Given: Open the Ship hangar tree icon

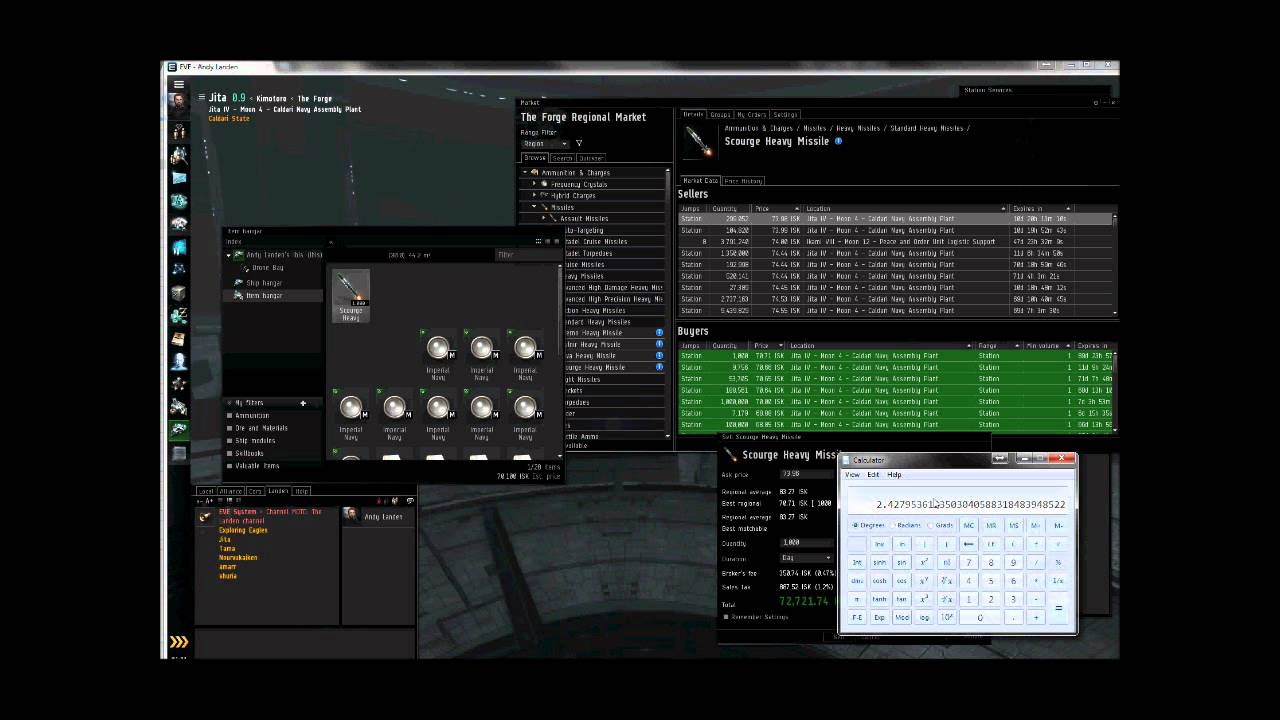Looking at the screenshot, I should [238, 283].
